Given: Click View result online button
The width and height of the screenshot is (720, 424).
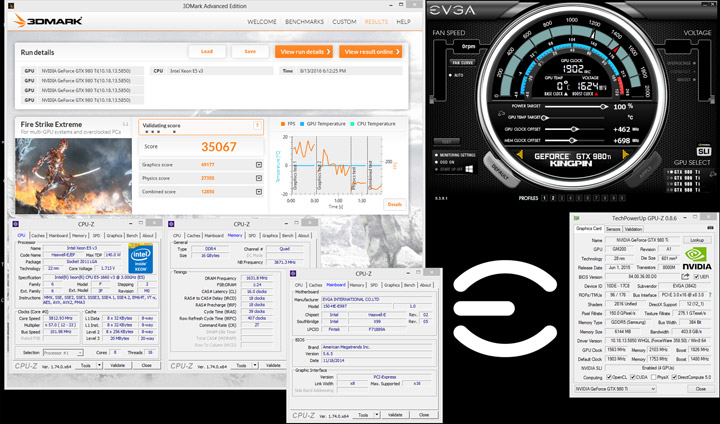Looking at the screenshot, I should pos(371,51).
